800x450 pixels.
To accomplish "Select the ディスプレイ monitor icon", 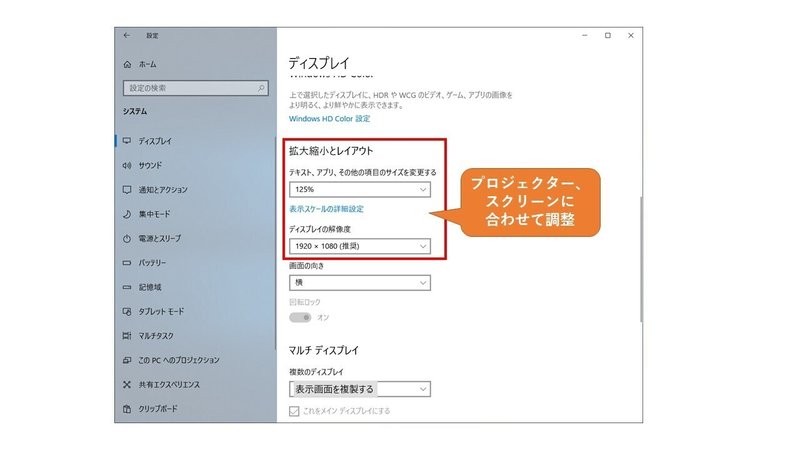I will [x=127, y=141].
